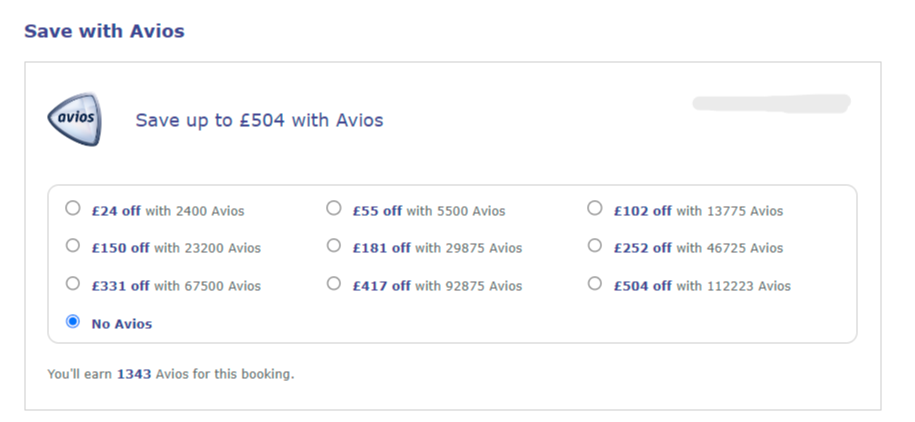Image resolution: width=915 pixels, height=422 pixels.
Task: Click the 1343 Avios earned text
Action: tap(134, 374)
